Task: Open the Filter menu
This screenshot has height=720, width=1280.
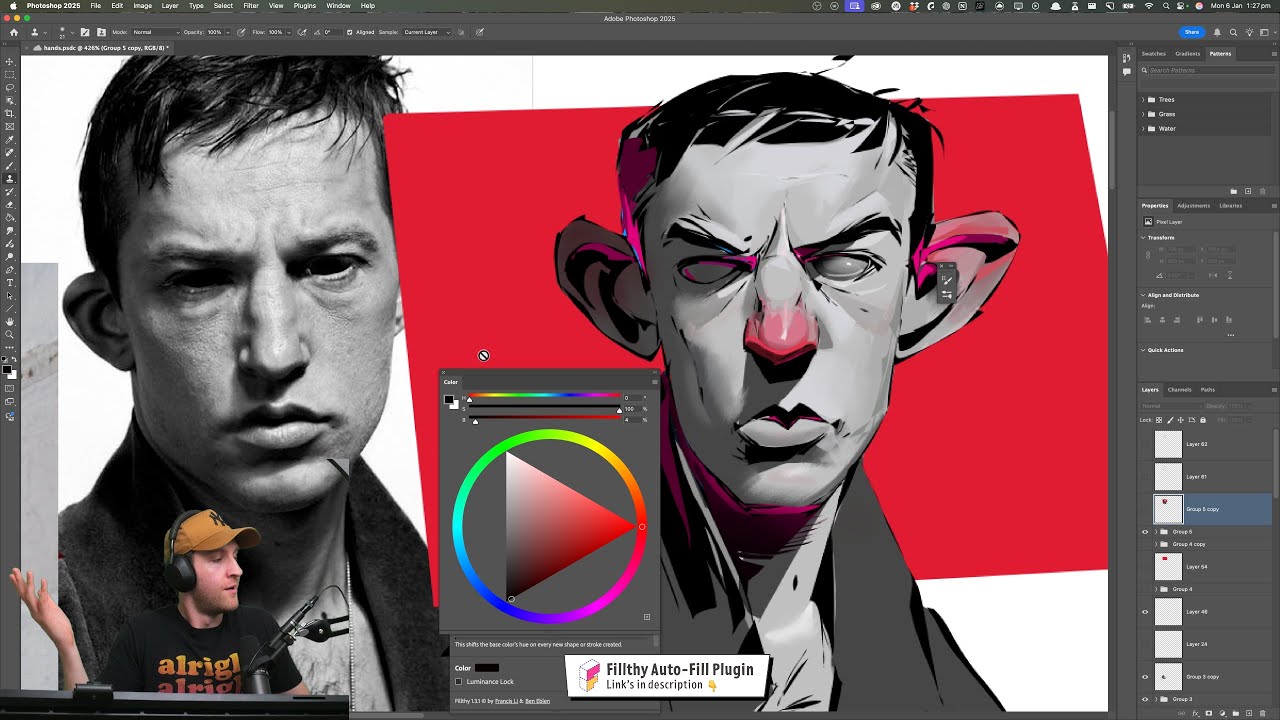Action: (251, 6)
